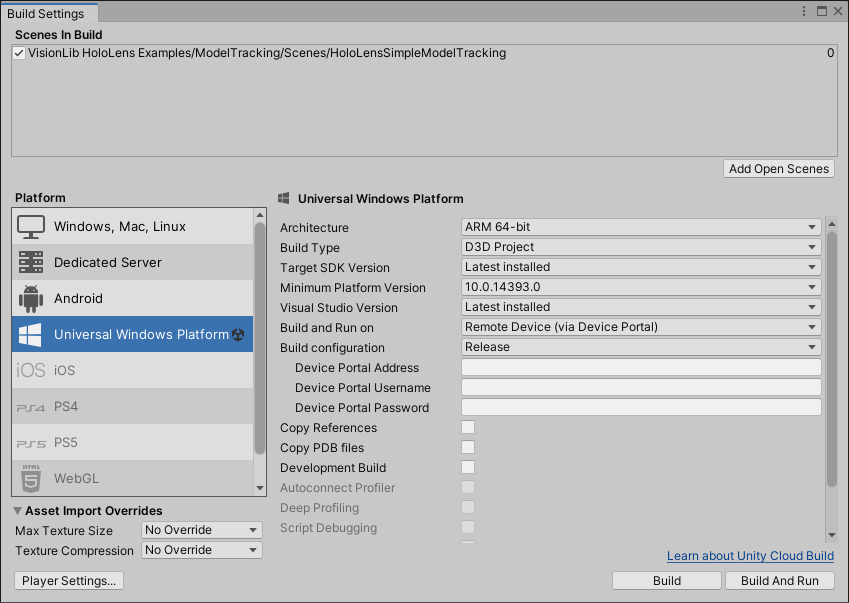Click the PS4 logo icon
Image resolution: width=849 pixels, height=603 pixels.
(x=31, y=408)
